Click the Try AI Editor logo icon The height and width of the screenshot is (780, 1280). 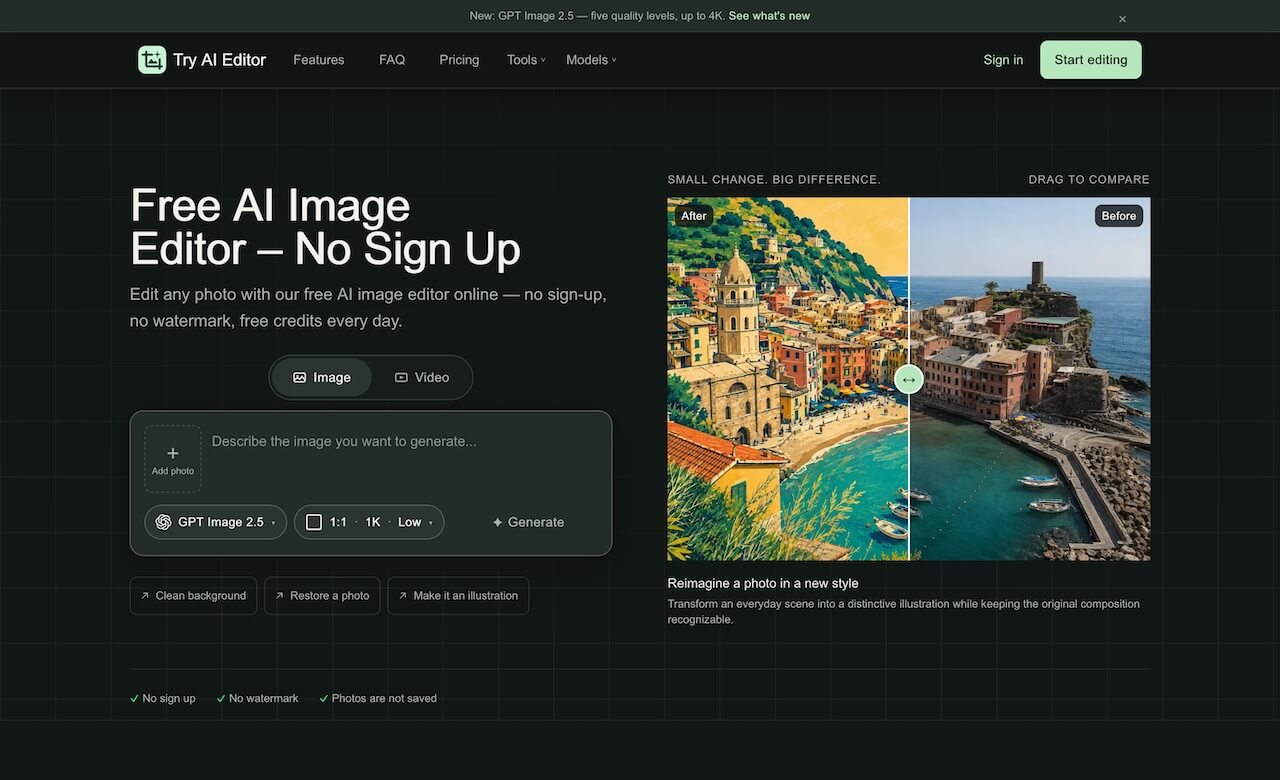tap(152, 60)
